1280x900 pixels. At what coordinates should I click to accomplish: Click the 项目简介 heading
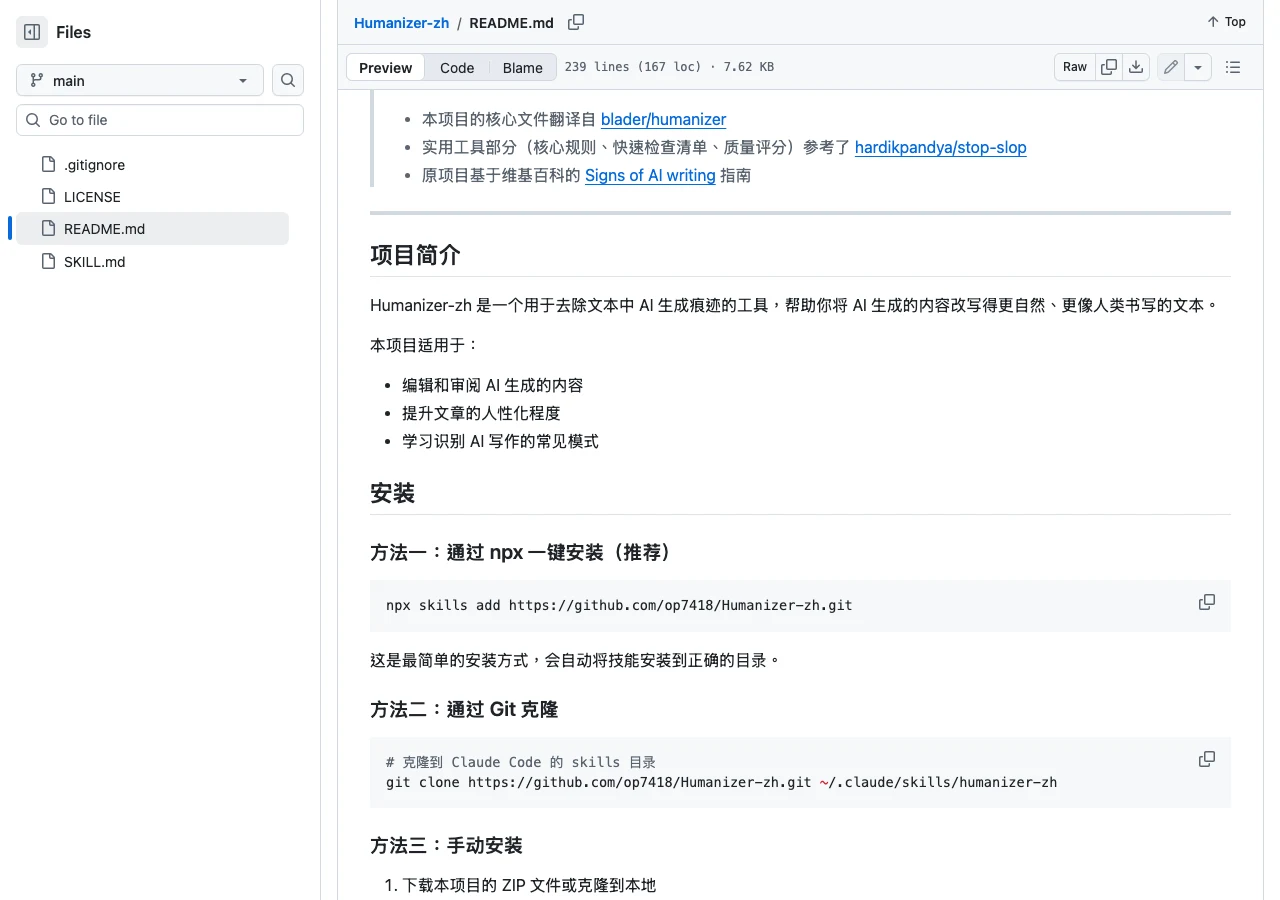point(415,254)
